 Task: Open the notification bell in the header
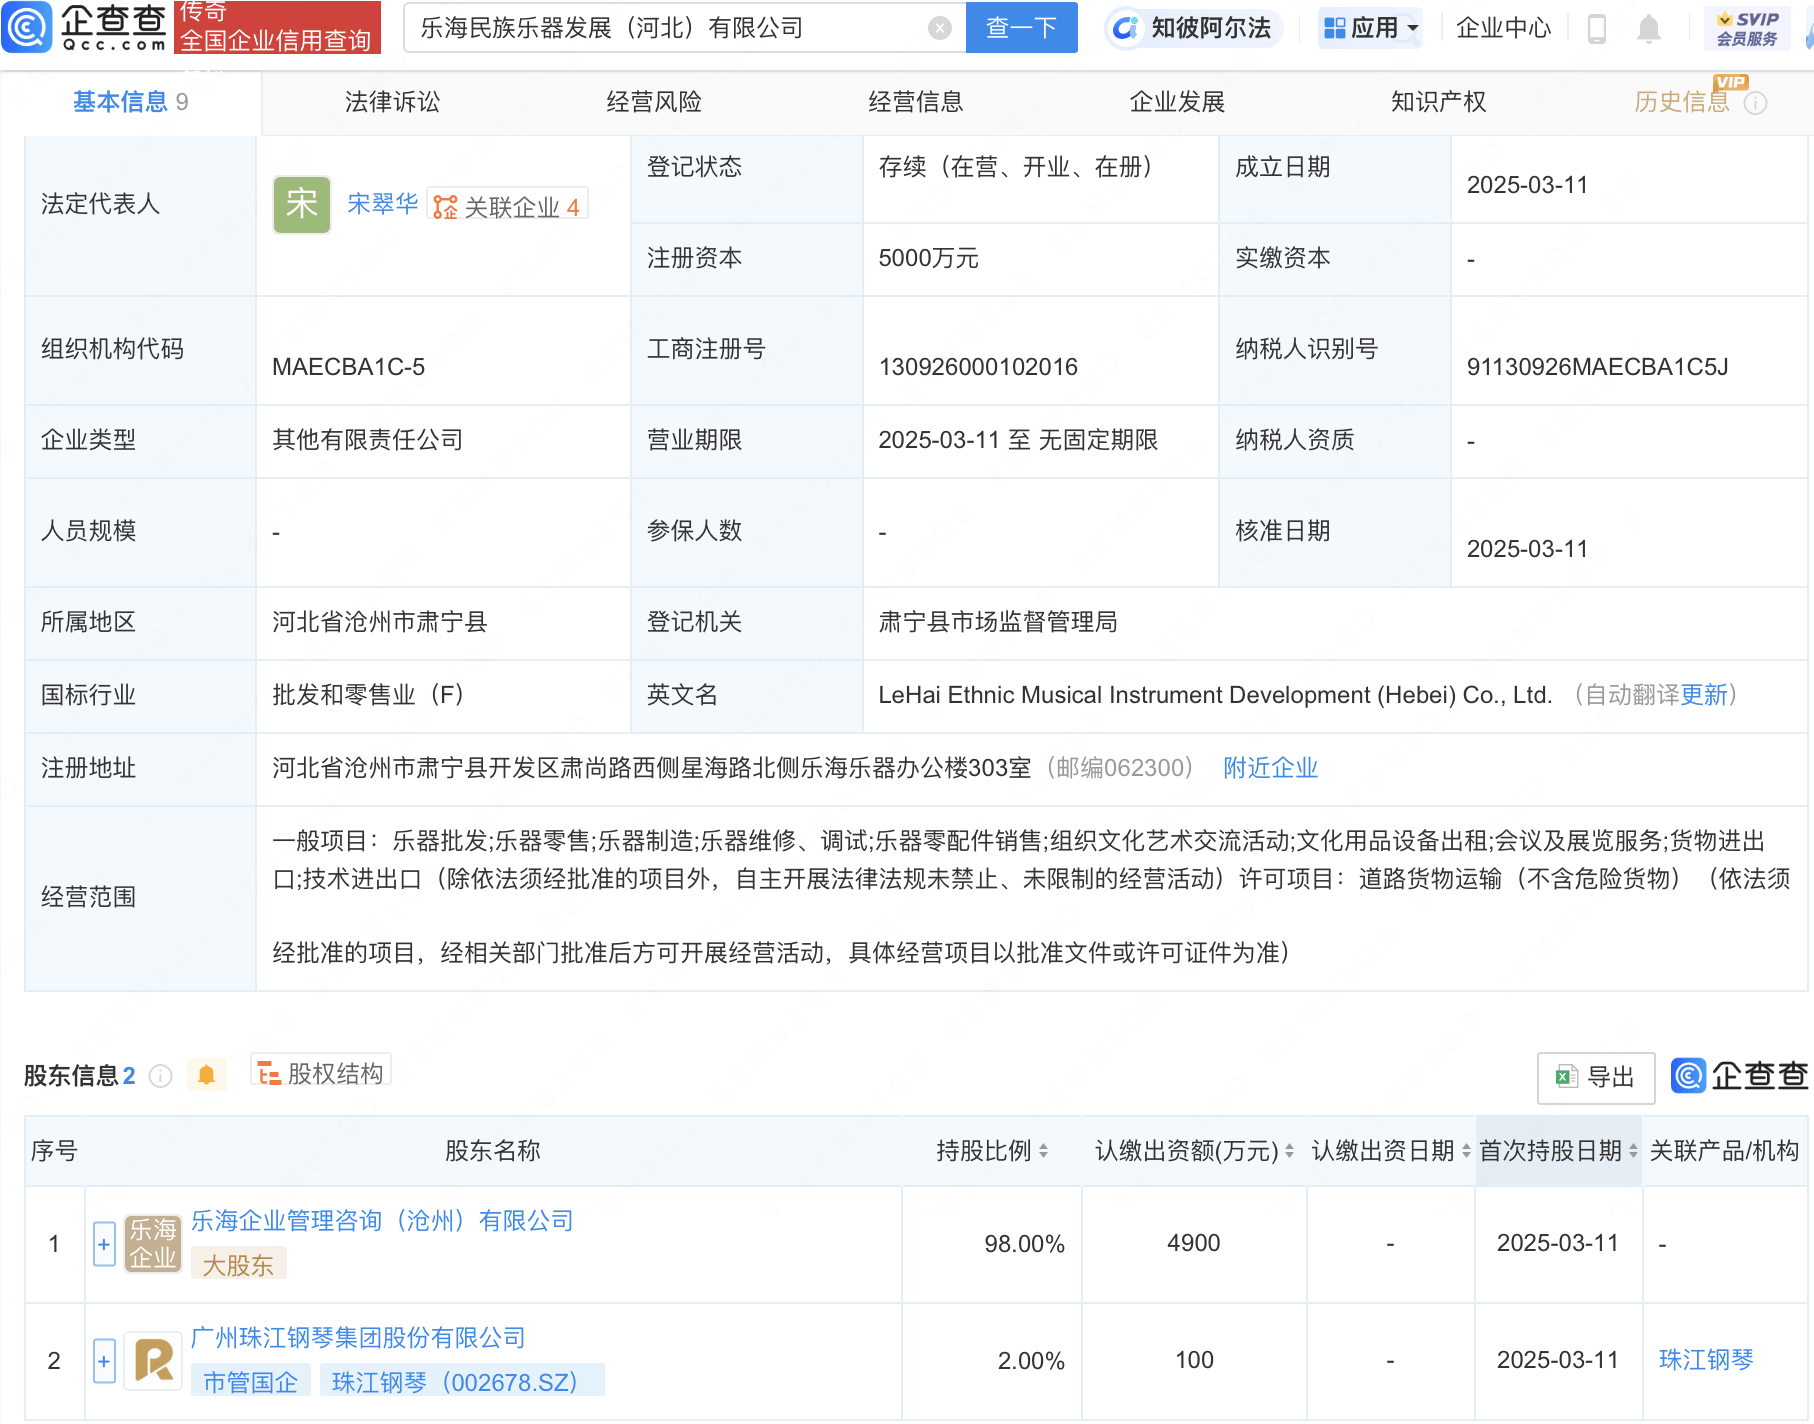[x=1649, y=29]
